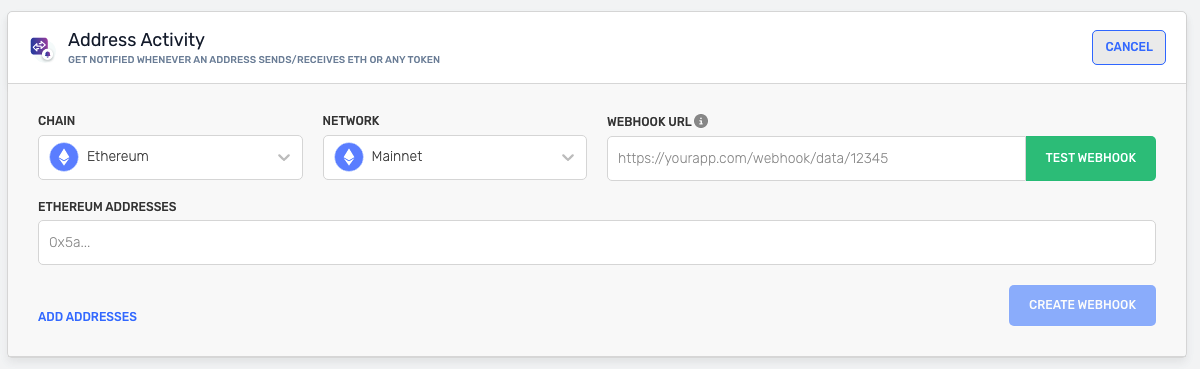Focus the Webhook URL input field
The width and height of the screenshot is (1200, 369).
816,158
